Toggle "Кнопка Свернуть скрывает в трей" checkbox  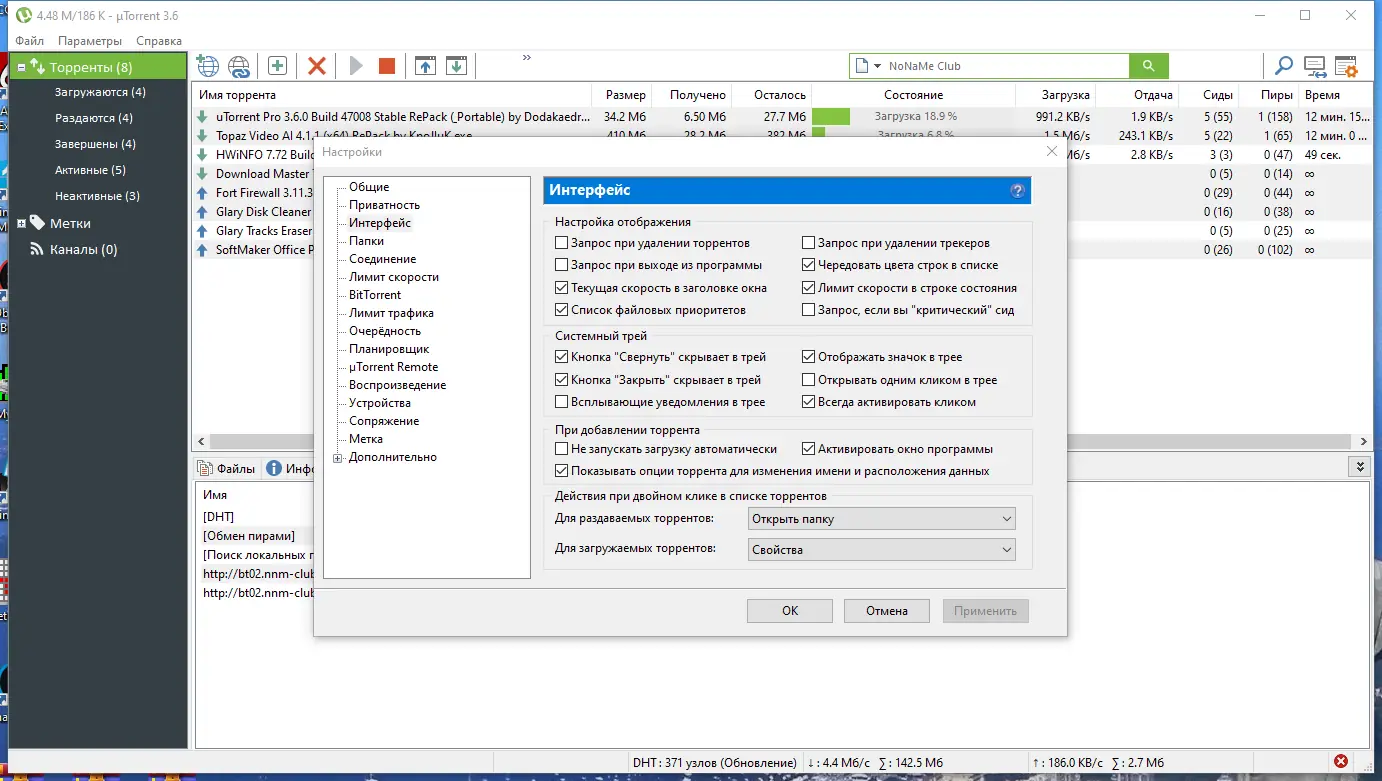[x=562, y=357]
